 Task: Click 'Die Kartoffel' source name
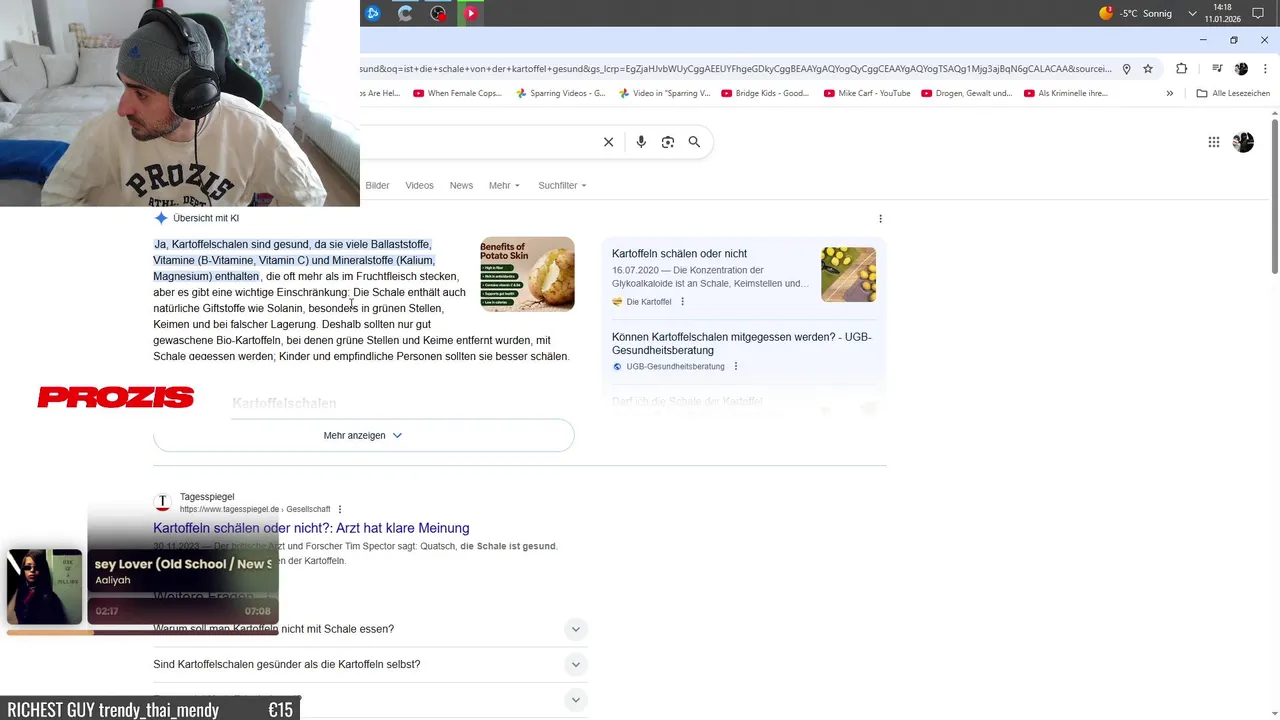tap(649, 302)
